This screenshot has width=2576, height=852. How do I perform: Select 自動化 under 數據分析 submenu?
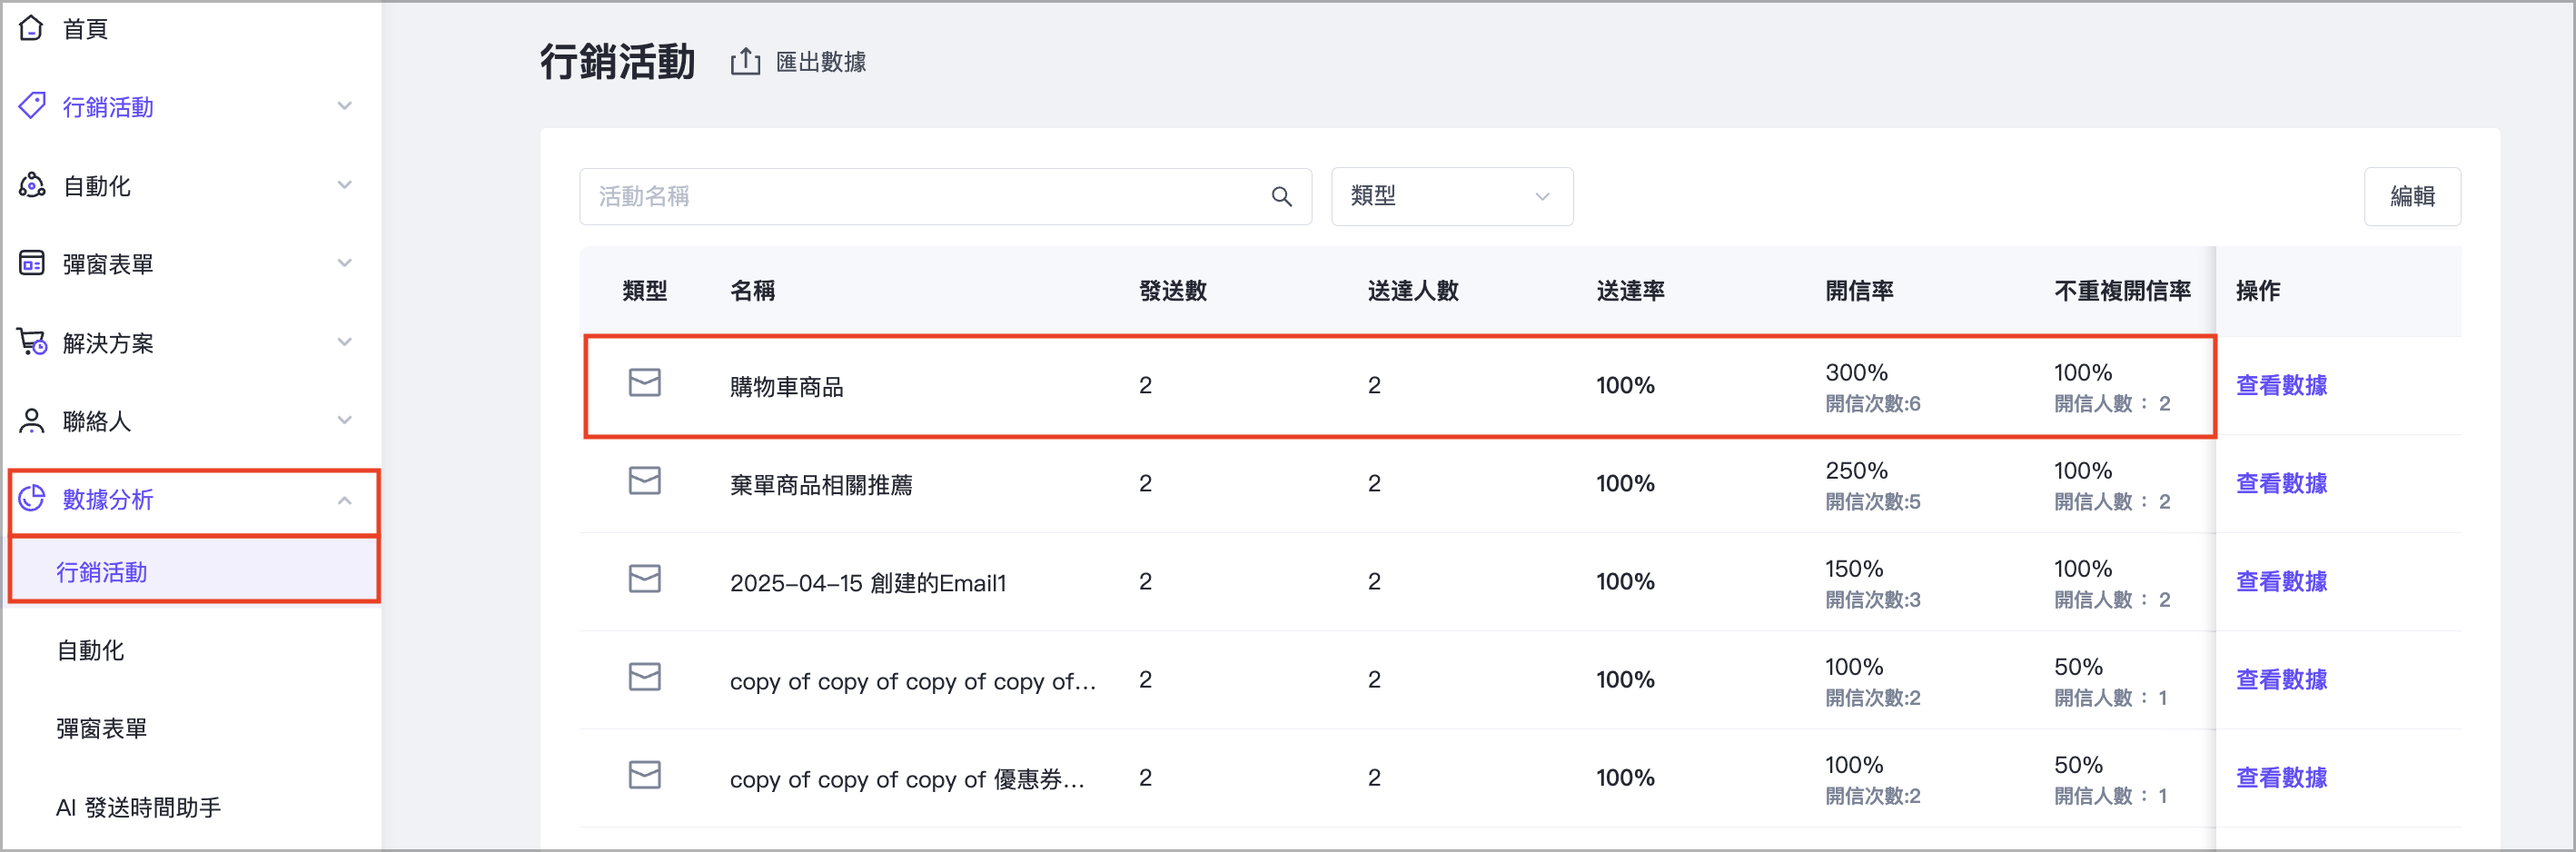[91, 651]
